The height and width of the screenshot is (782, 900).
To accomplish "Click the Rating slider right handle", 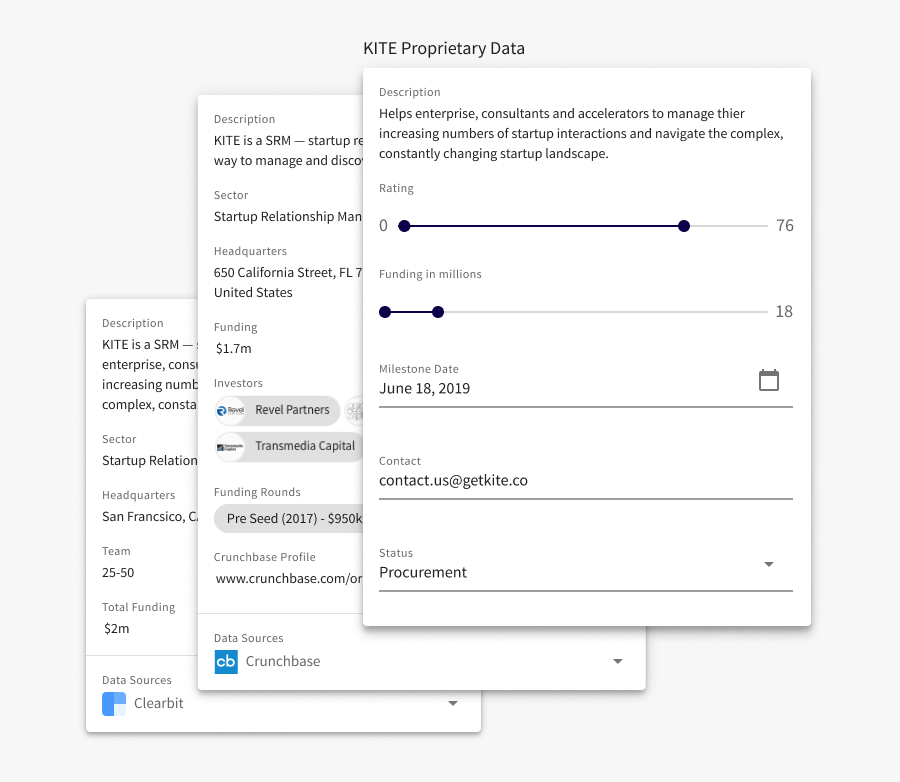I will coord(683,226).
